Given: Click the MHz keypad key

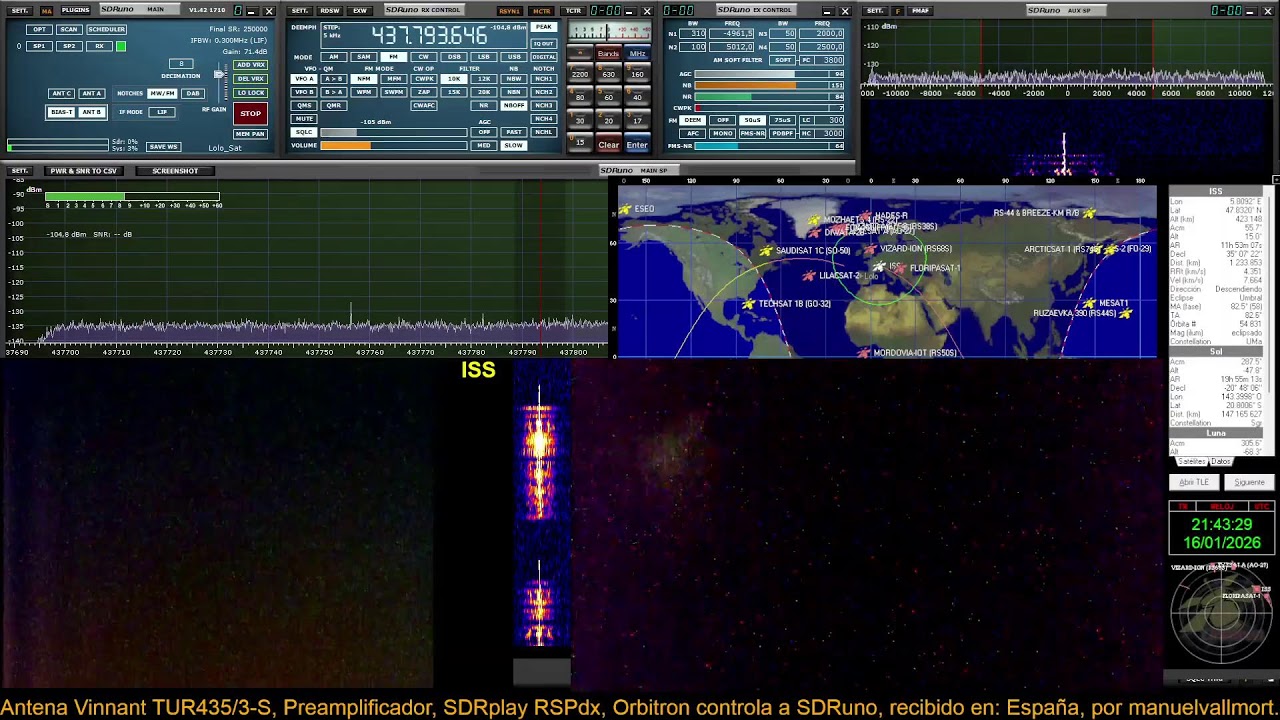Looking at the screenshot, I should (x=637, y=53).
